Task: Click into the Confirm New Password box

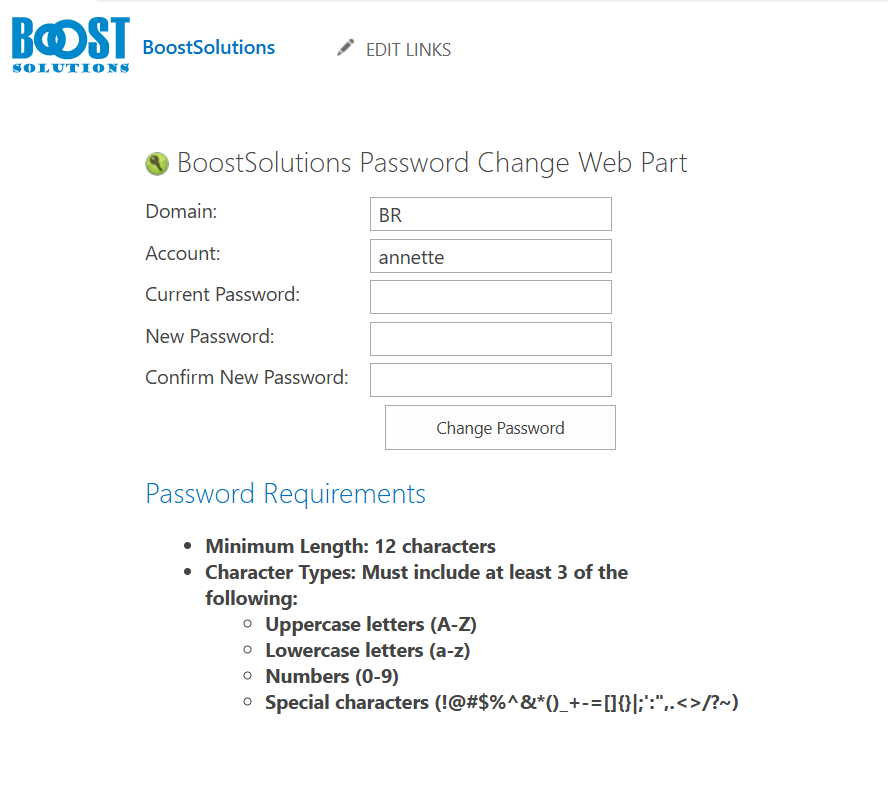Action: coord(490,380)
